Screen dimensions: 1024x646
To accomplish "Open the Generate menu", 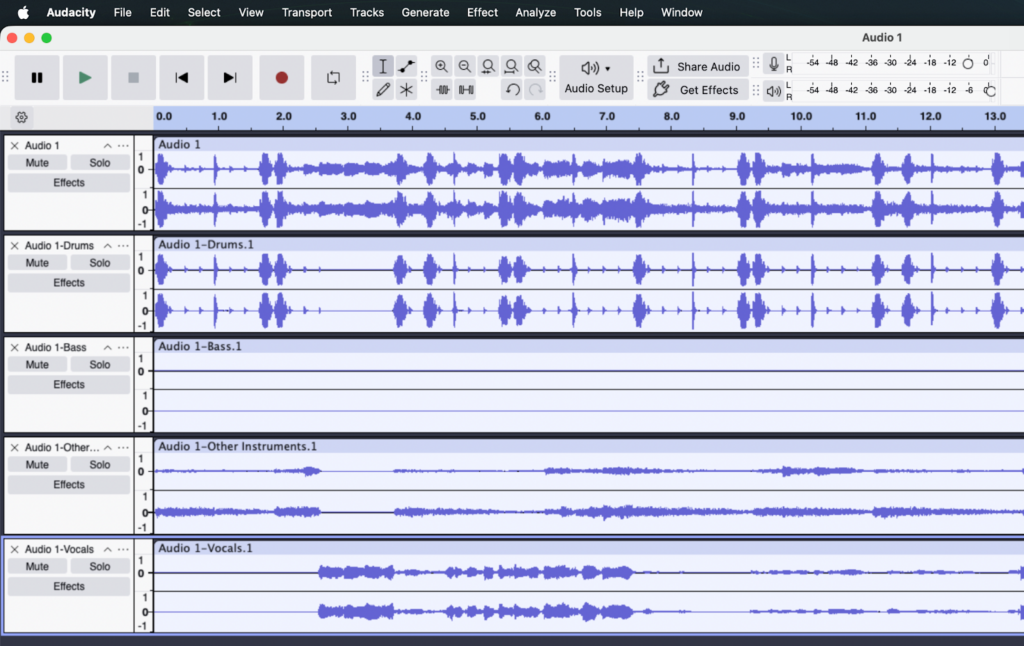I will click(x=425, y=12).
